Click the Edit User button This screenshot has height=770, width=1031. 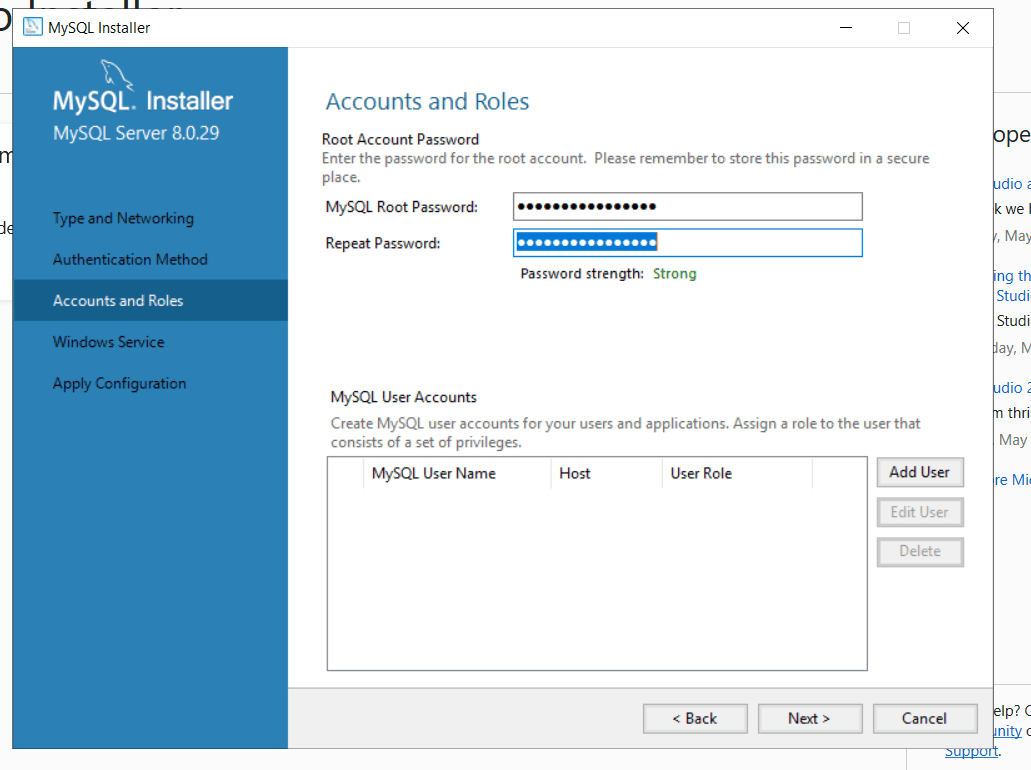point(919,512)
